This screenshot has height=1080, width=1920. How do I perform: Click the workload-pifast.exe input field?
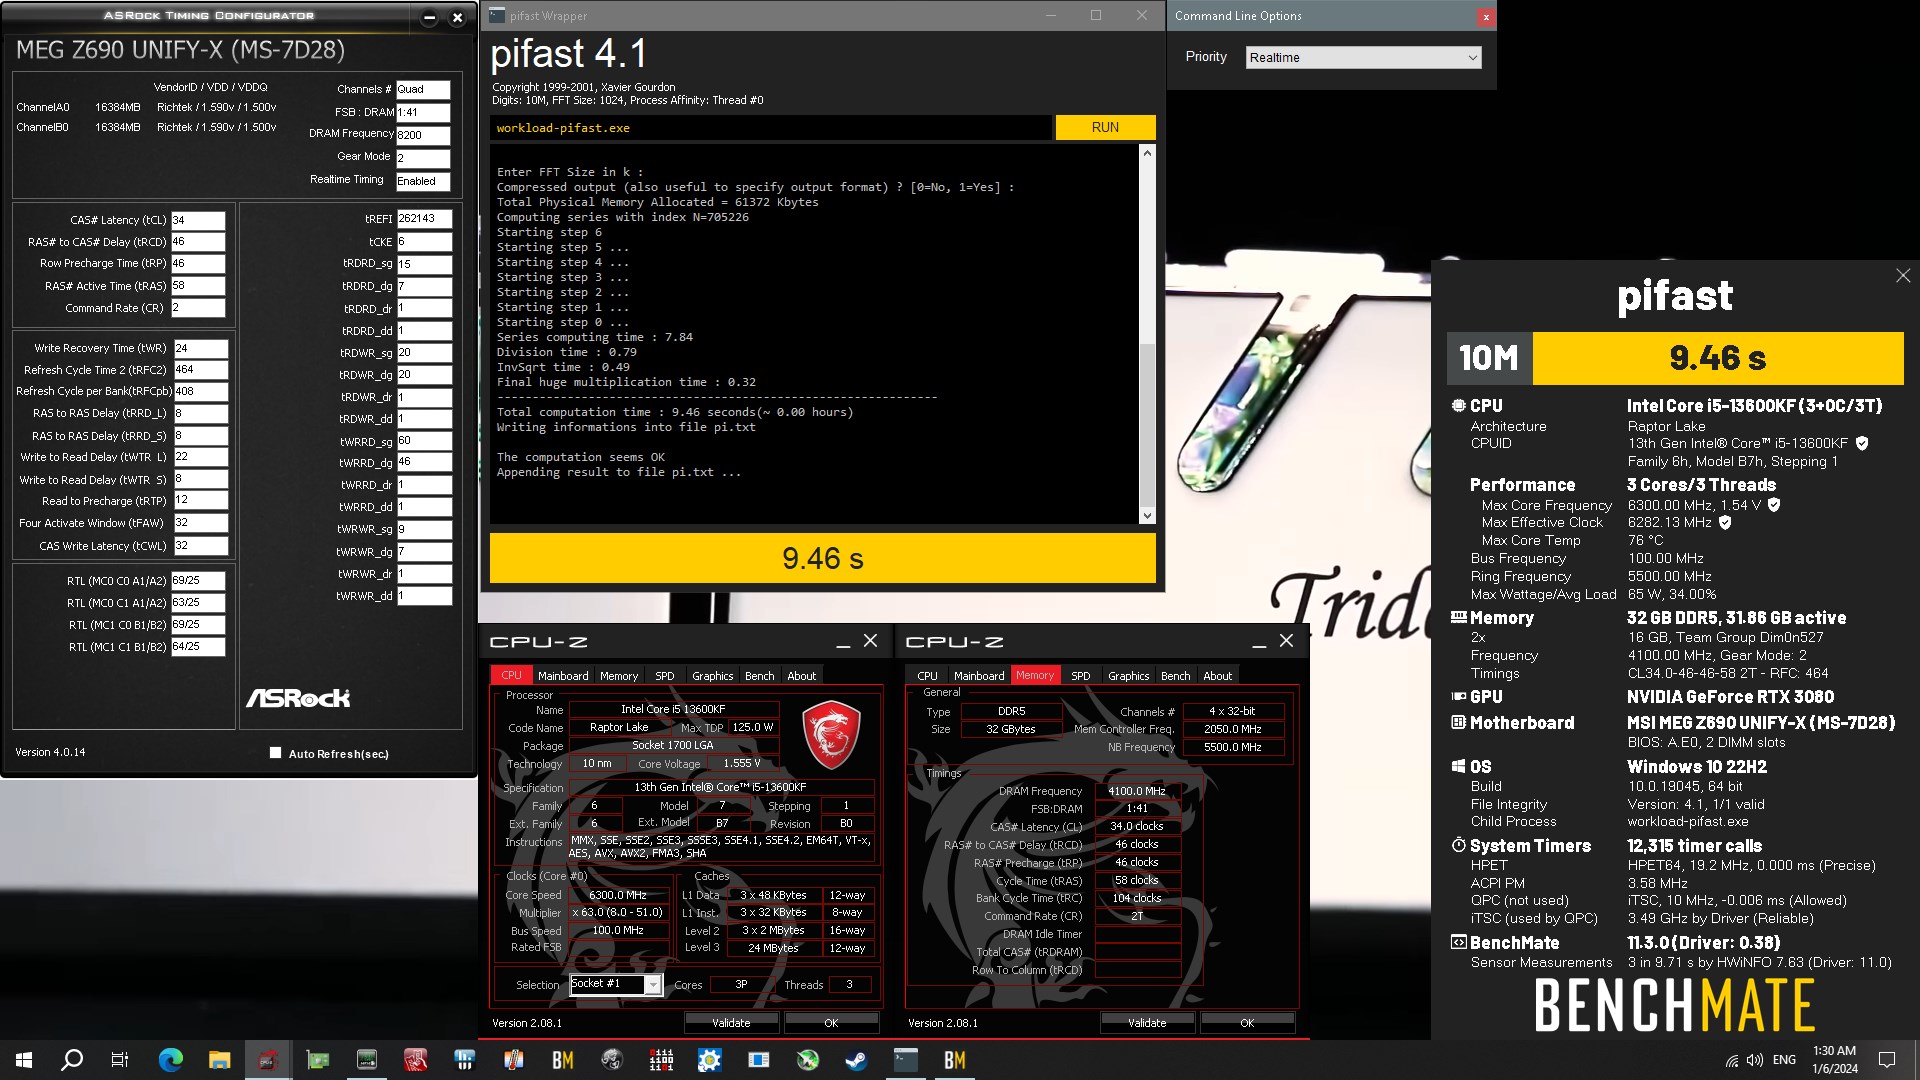pos(770,128)
